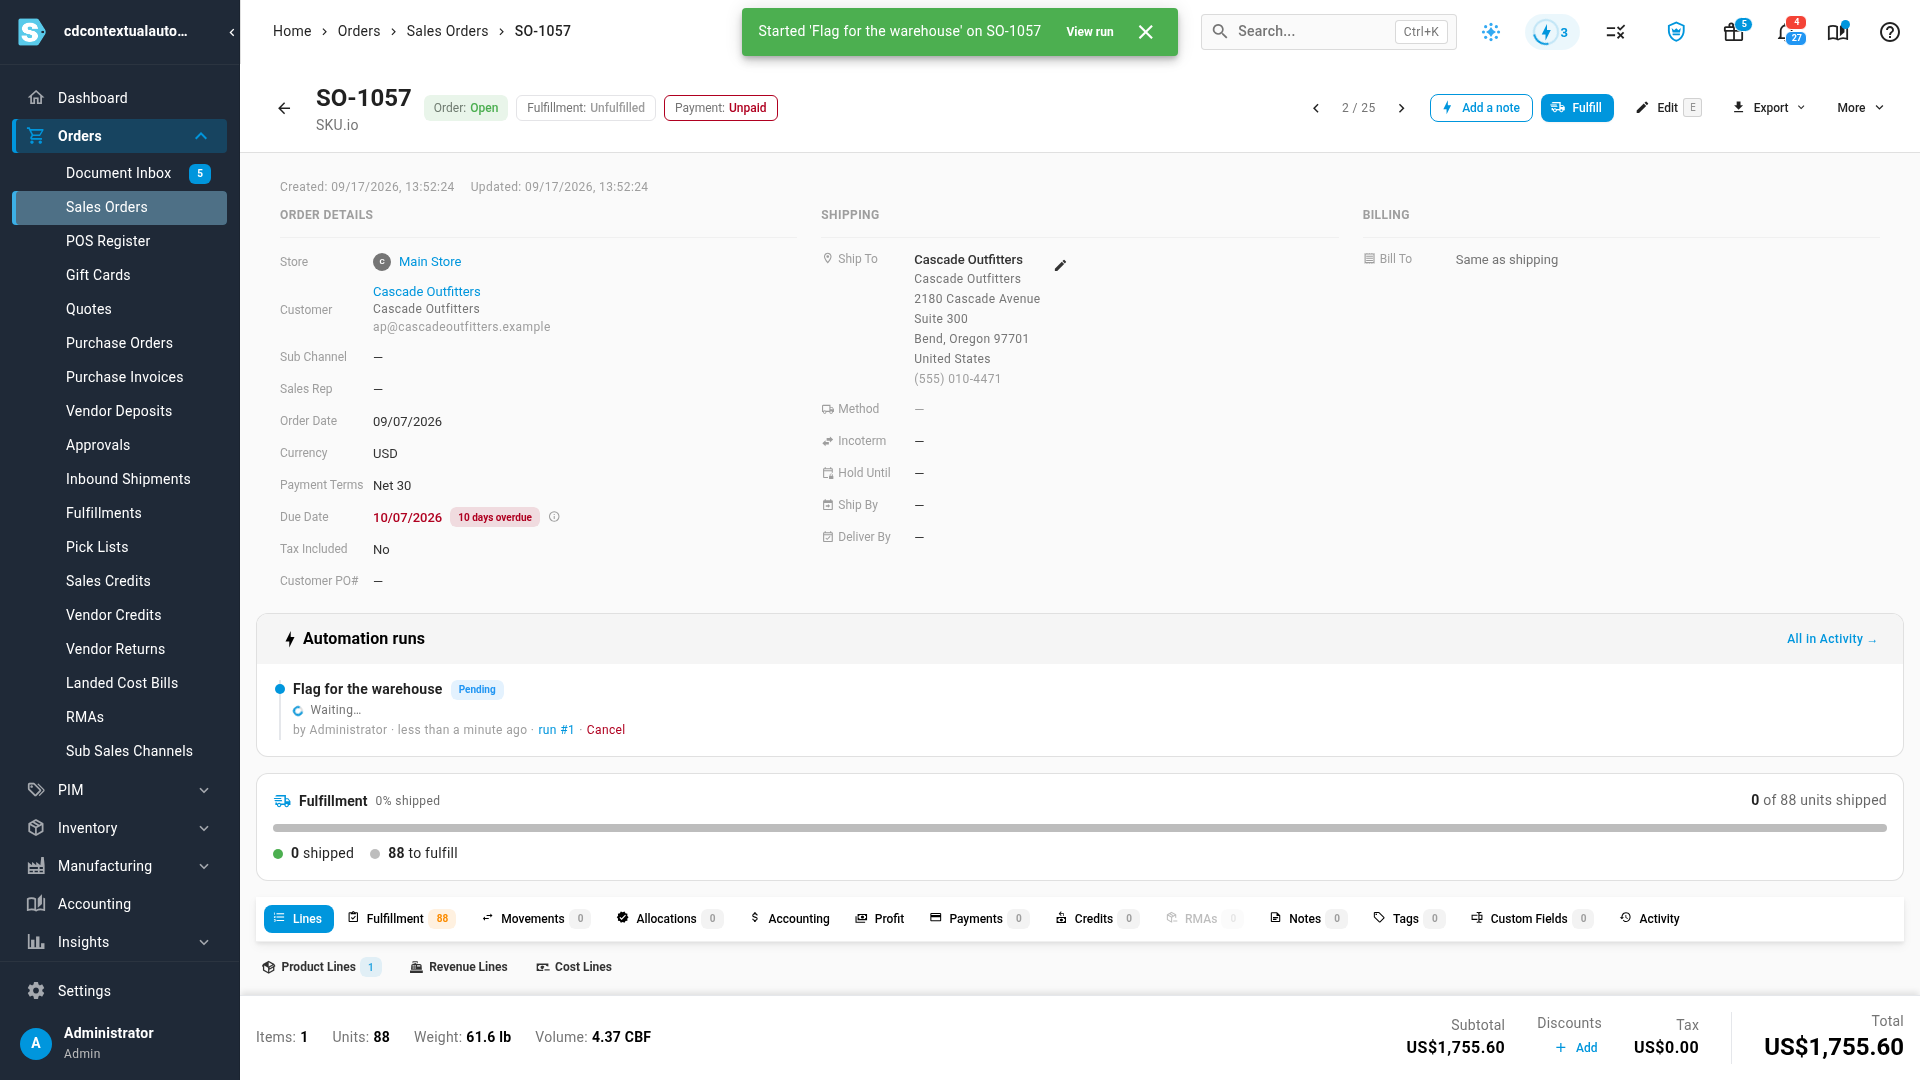This screenshot has width=1920, height=1080.
Task: Open Settings in sidebar
Action: (x=84, y=991)
